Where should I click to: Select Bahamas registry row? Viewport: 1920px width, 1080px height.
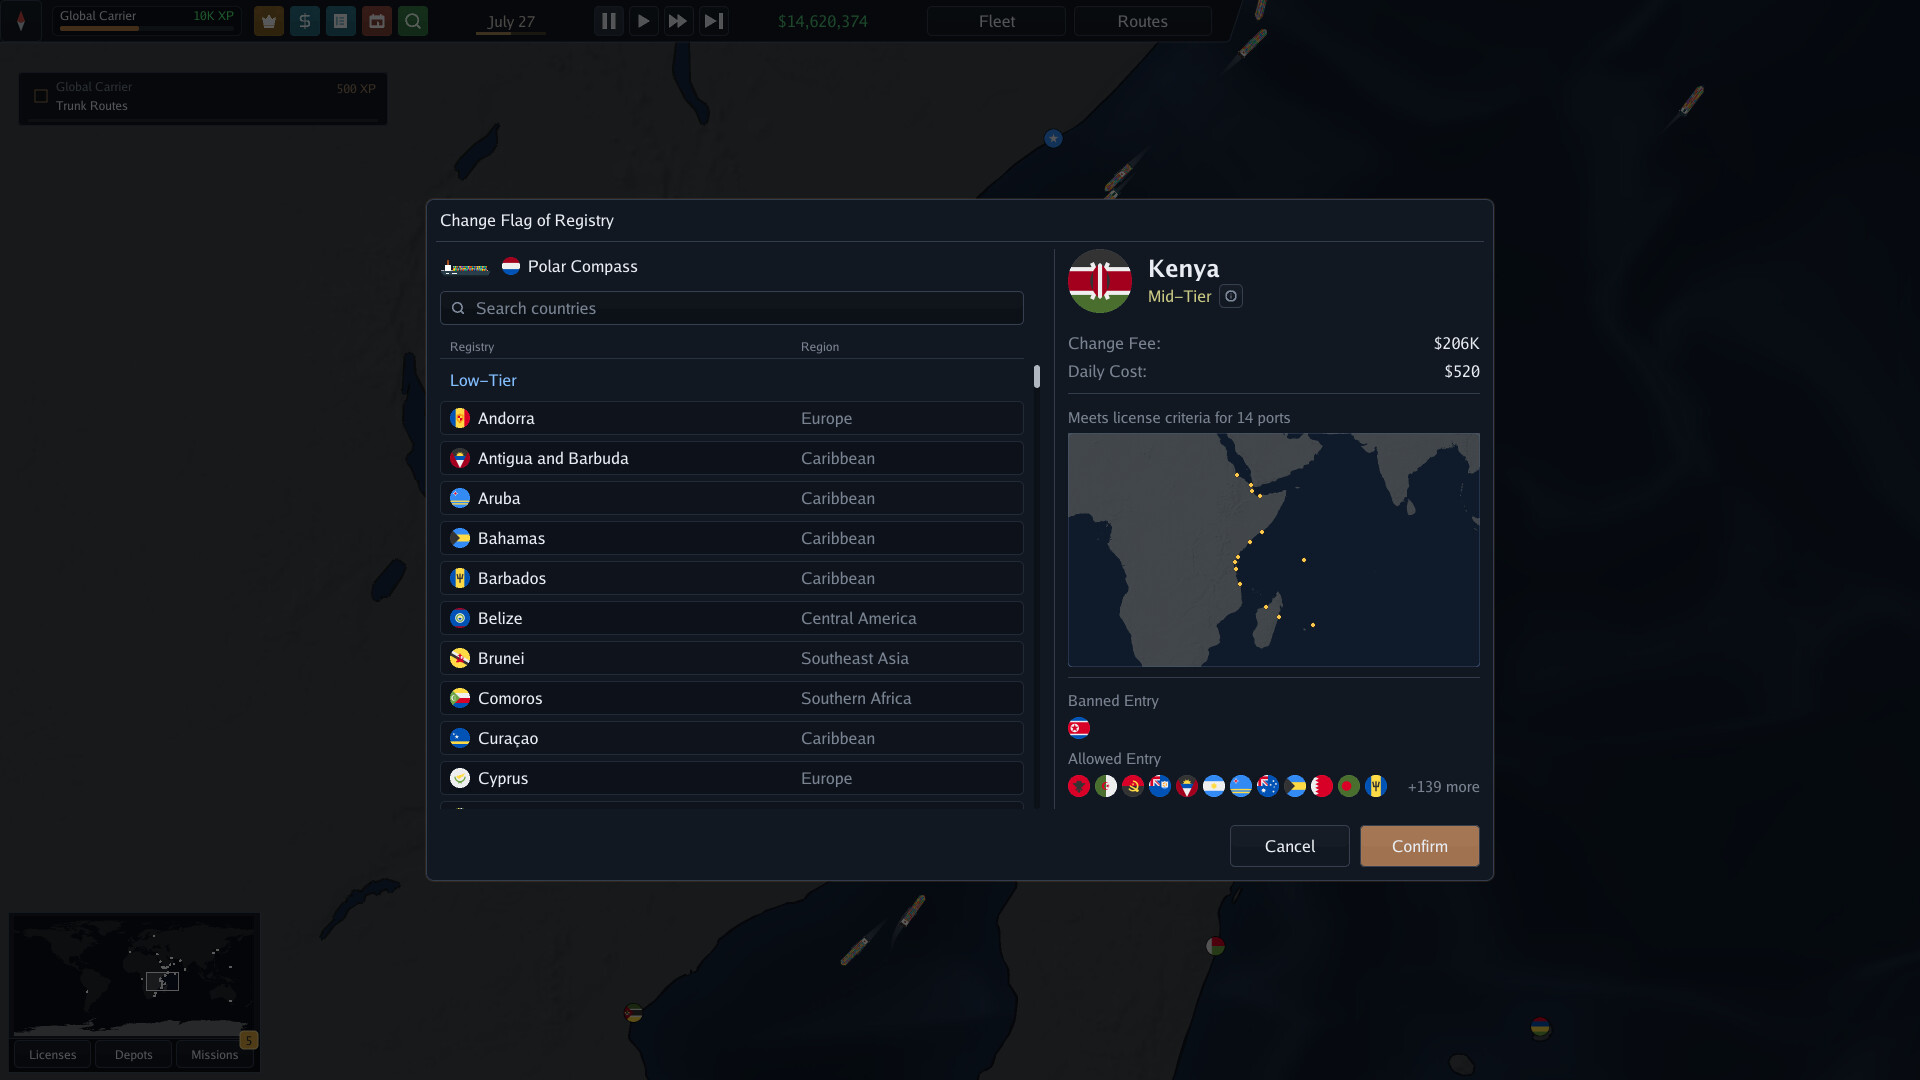coord(731,538)
